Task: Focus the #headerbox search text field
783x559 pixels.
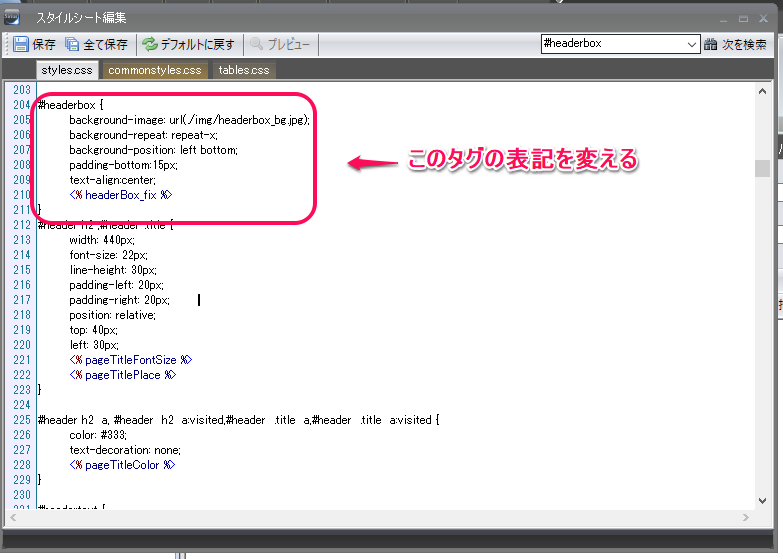Action: (612, 45)
